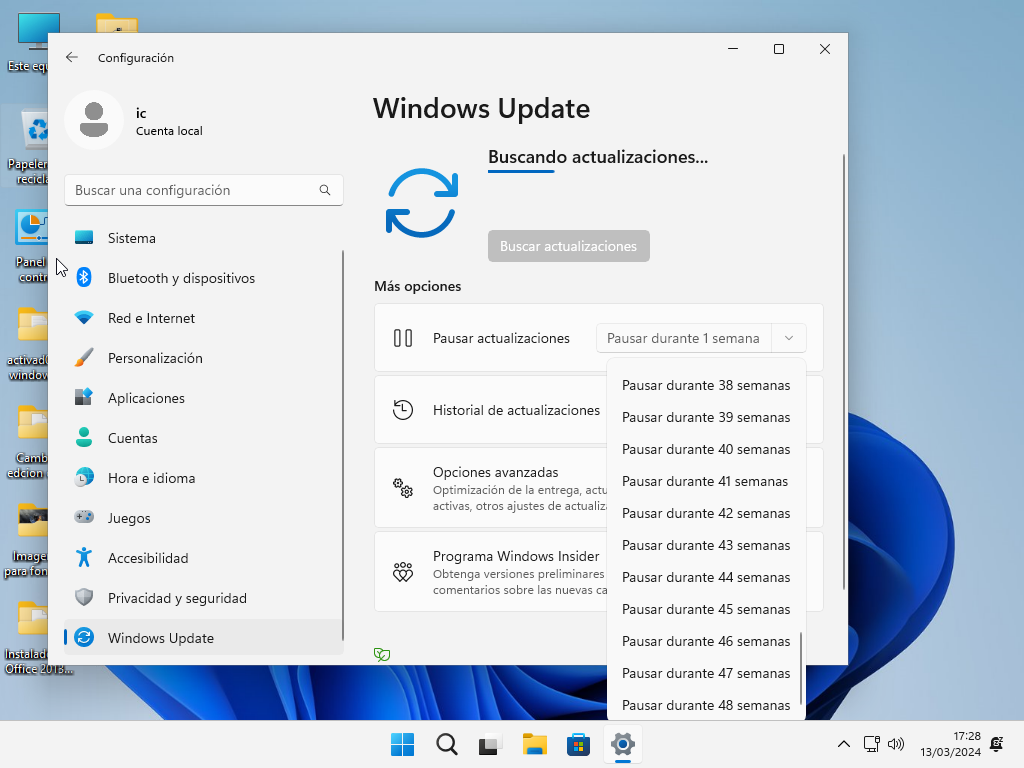The width and height of the screenshot is (1024, 768).
Task: Click the Hora e idioma globe icon
Action: (84, 477)
